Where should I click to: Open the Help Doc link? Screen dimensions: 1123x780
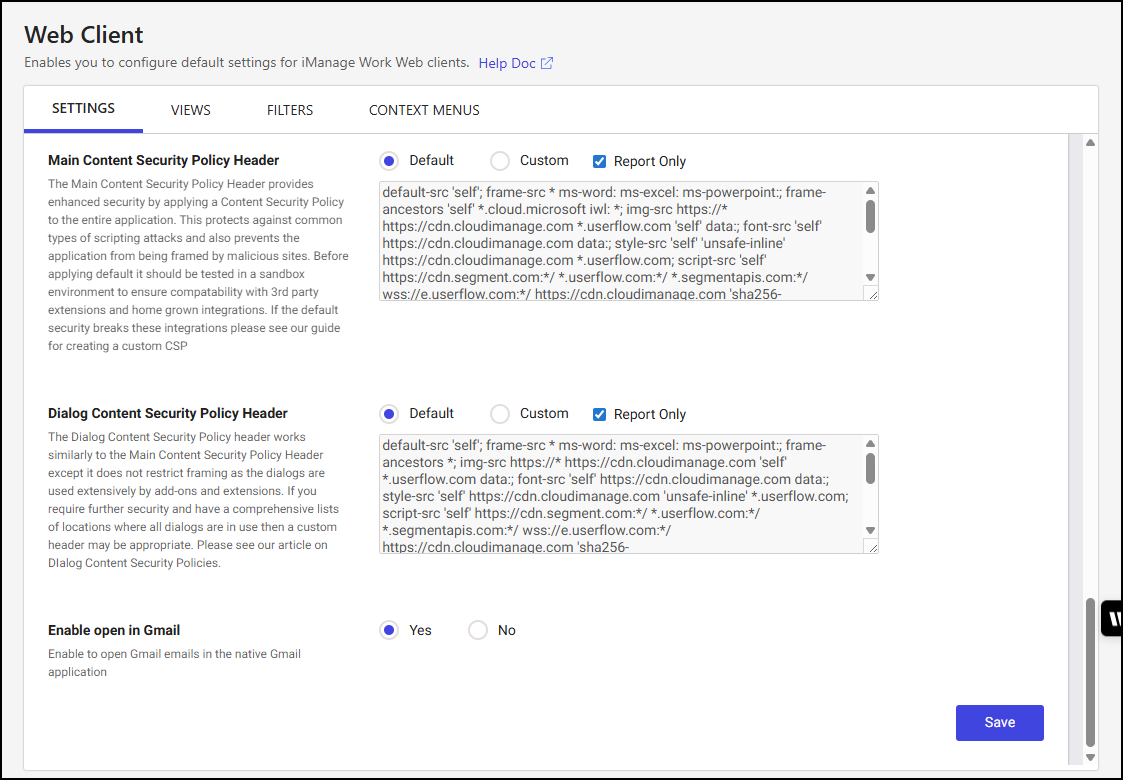(507, 63)
